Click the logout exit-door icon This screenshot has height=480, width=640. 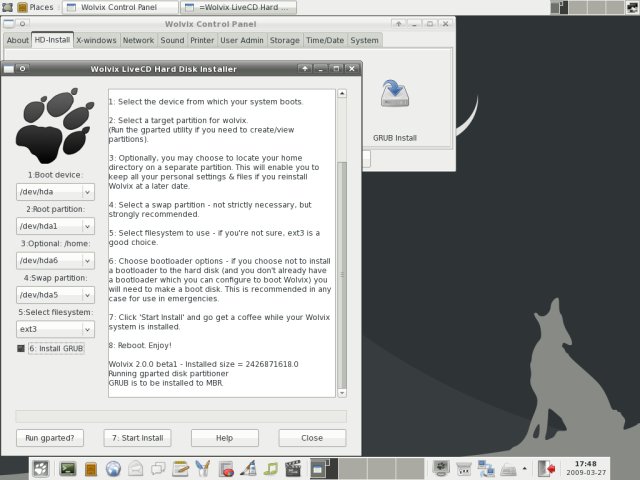(x=546, y=469)
